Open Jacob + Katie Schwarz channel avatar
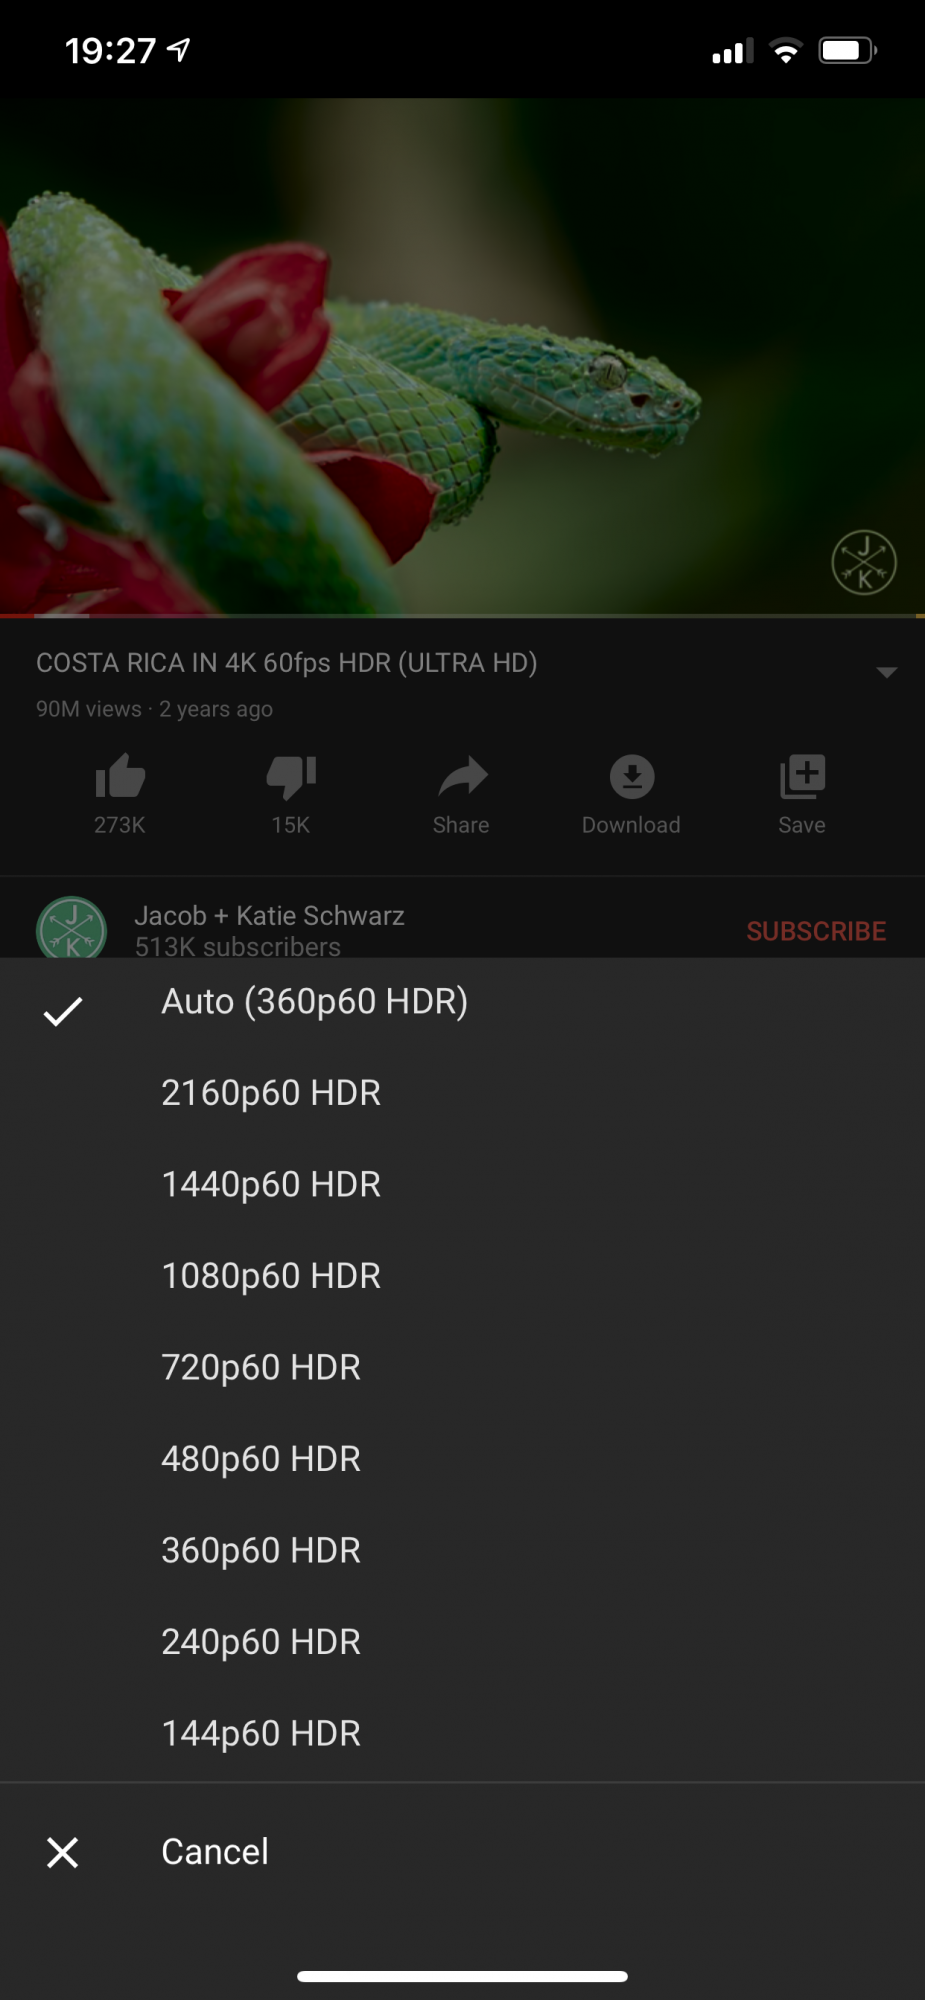The image size is (925, 2000). [x=72, y=927]
